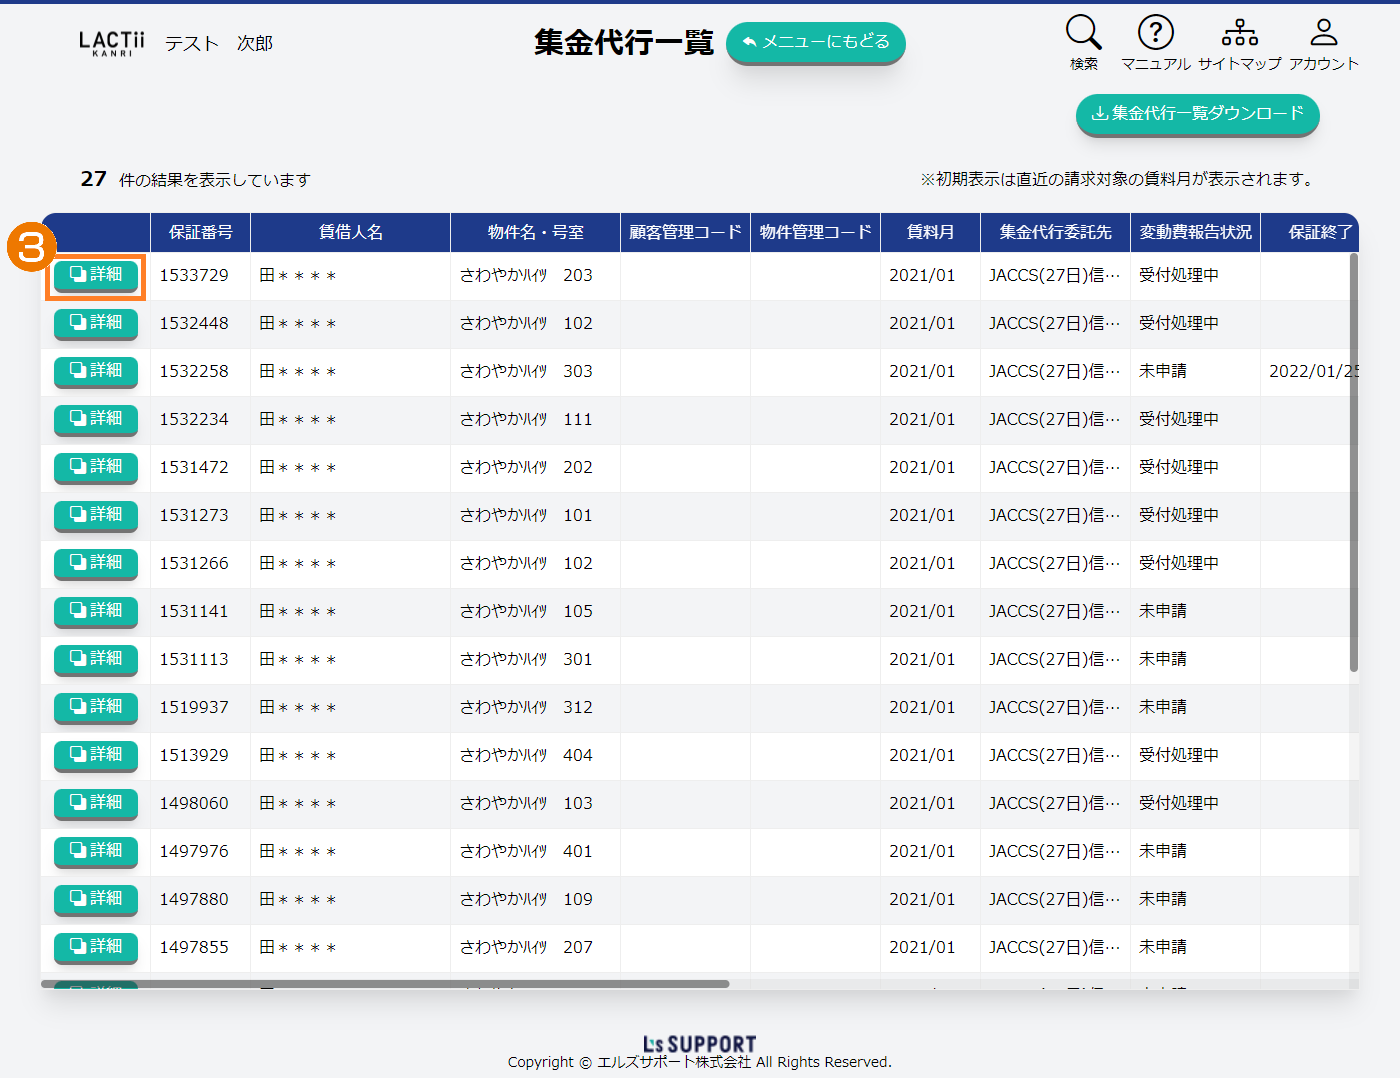Click the 賃借人名 column header

click(350, 232)
